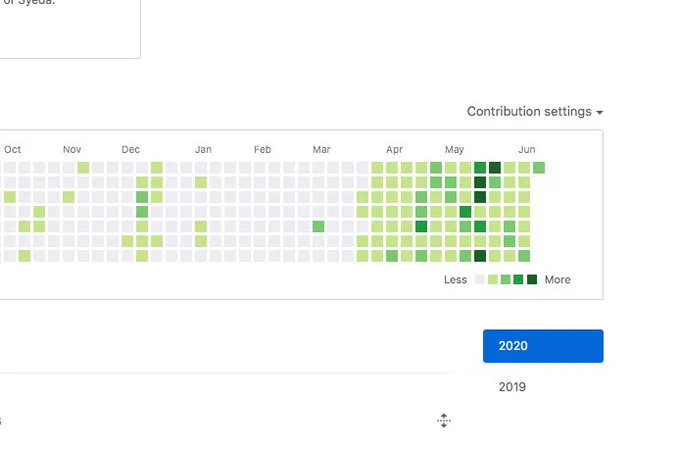Click the 'Feb' month label

click(262, 150)
